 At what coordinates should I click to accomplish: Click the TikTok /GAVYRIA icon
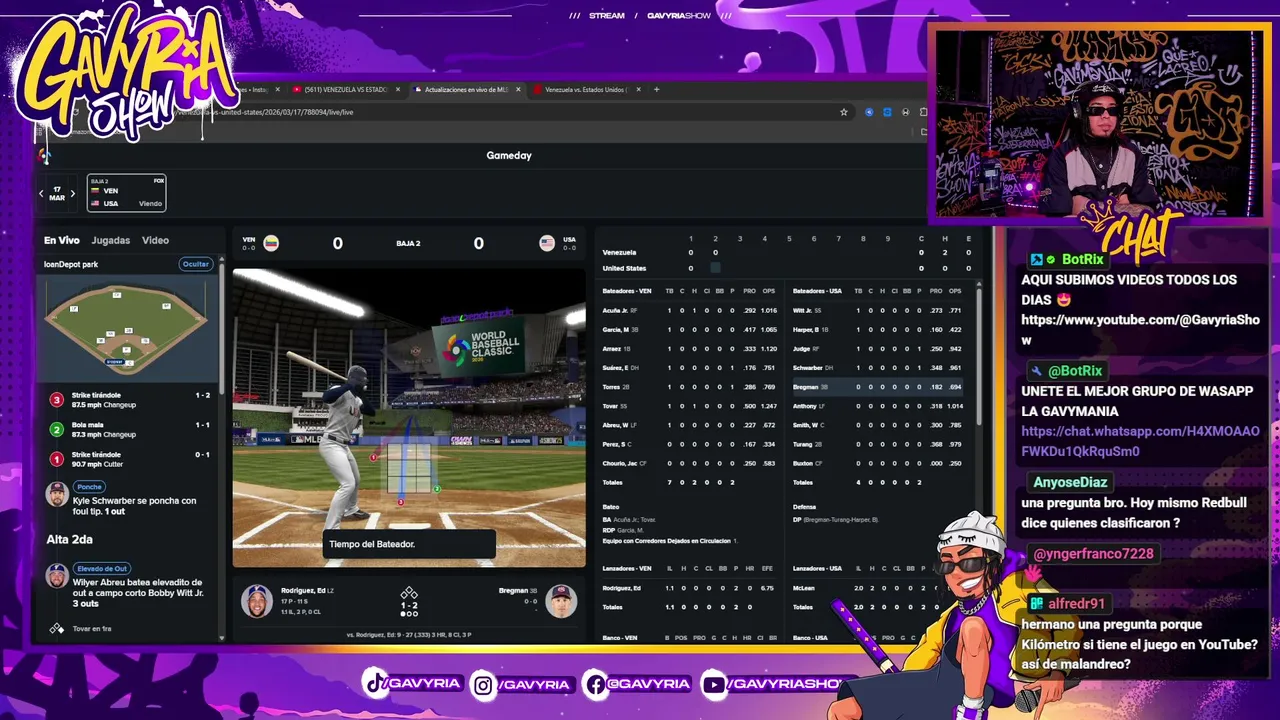pyautogui.click(x=376, y=683)
